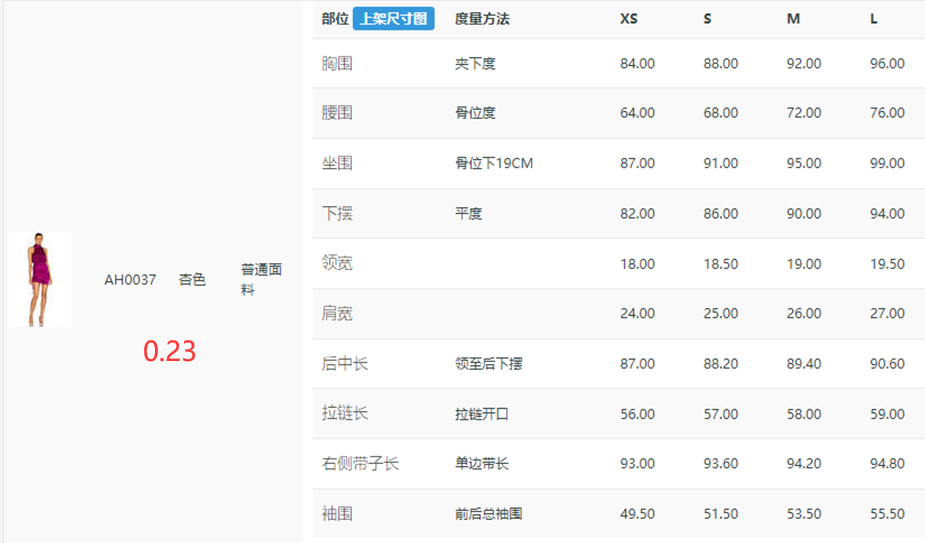Click the 右侧带子长 S value 93.60
The width and height of the screenshot is (925, 543).
click(720, 463)
